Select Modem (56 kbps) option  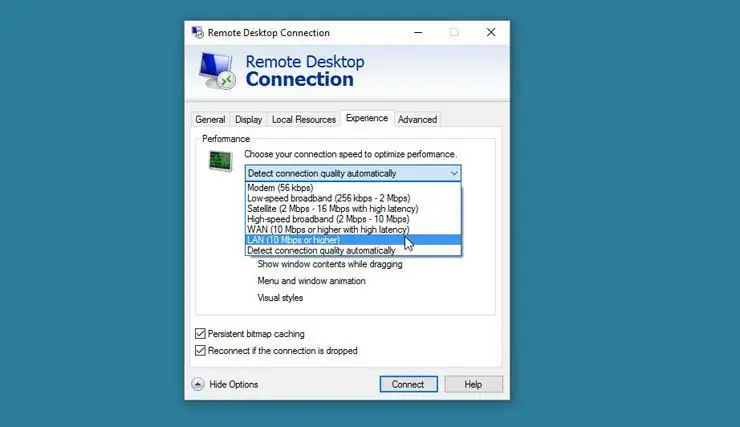tap(353, 188)
